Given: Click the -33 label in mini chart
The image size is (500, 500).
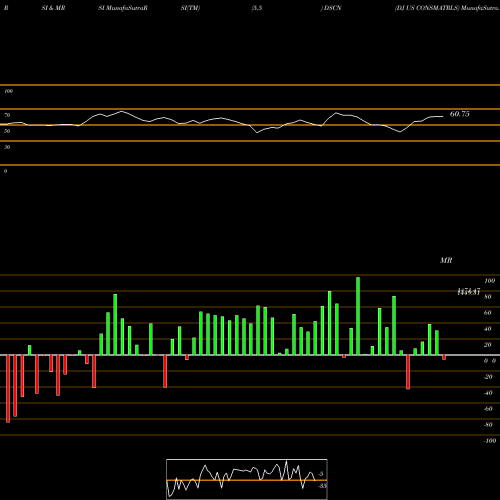Looking at the screenshot, I should pos(322,486).
